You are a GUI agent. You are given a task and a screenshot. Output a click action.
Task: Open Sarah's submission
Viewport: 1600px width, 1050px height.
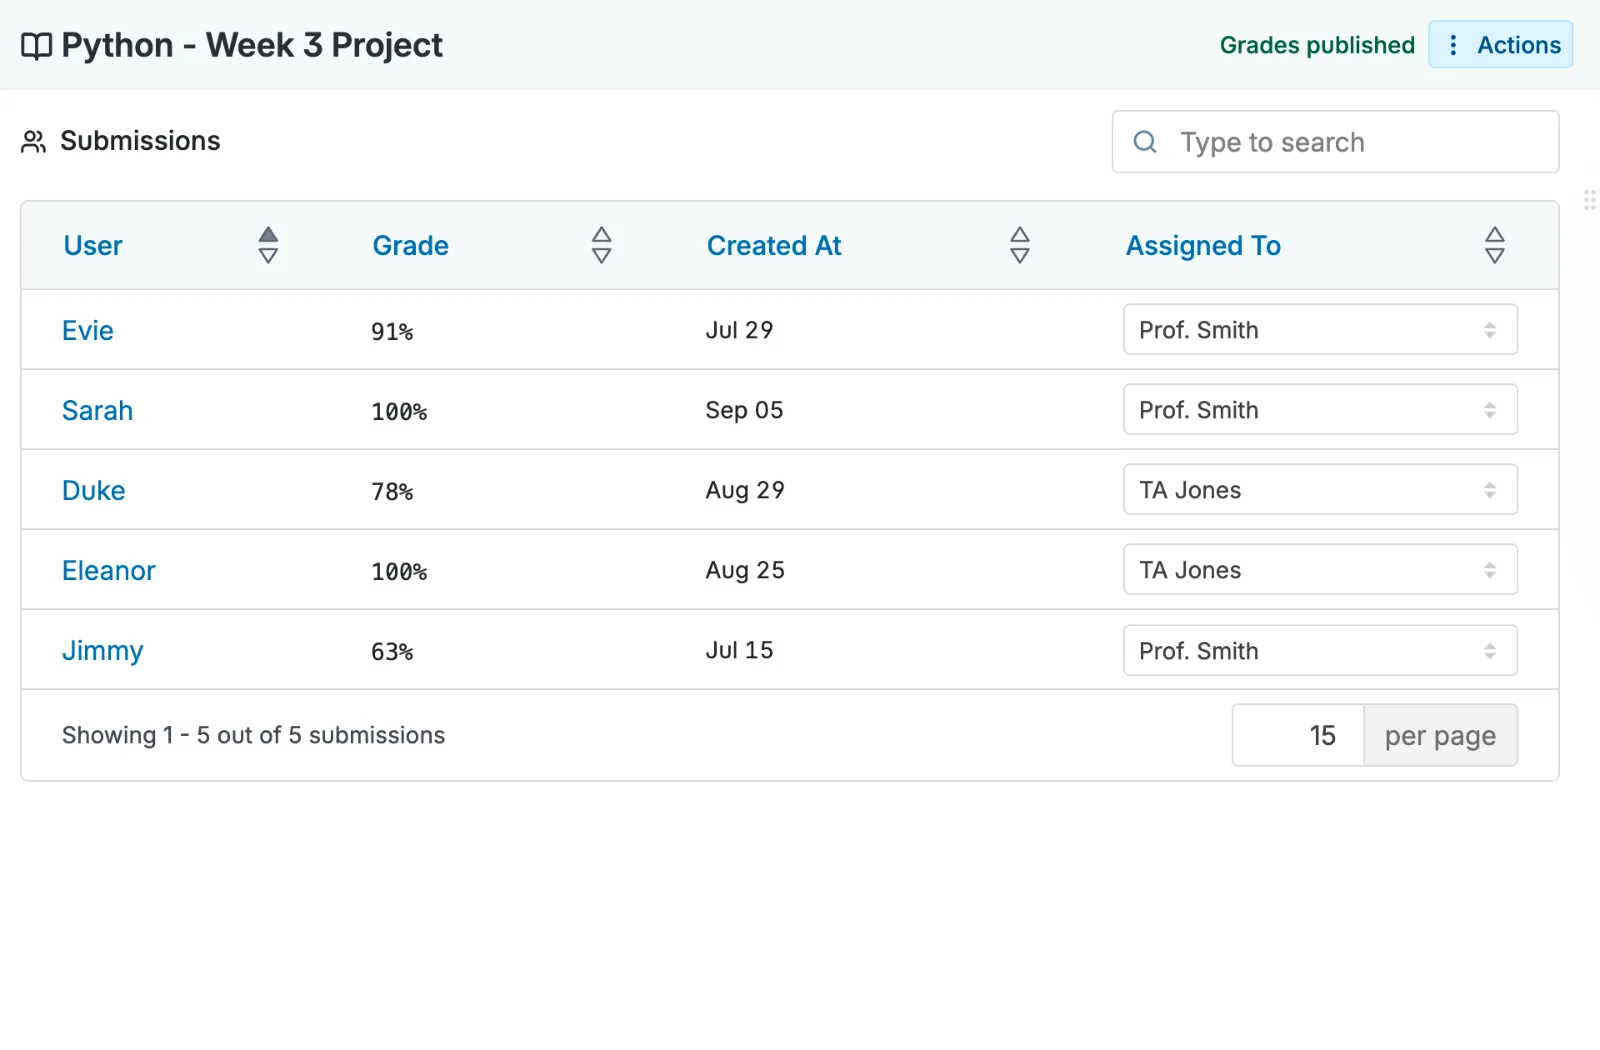click(x=97, y=410)
